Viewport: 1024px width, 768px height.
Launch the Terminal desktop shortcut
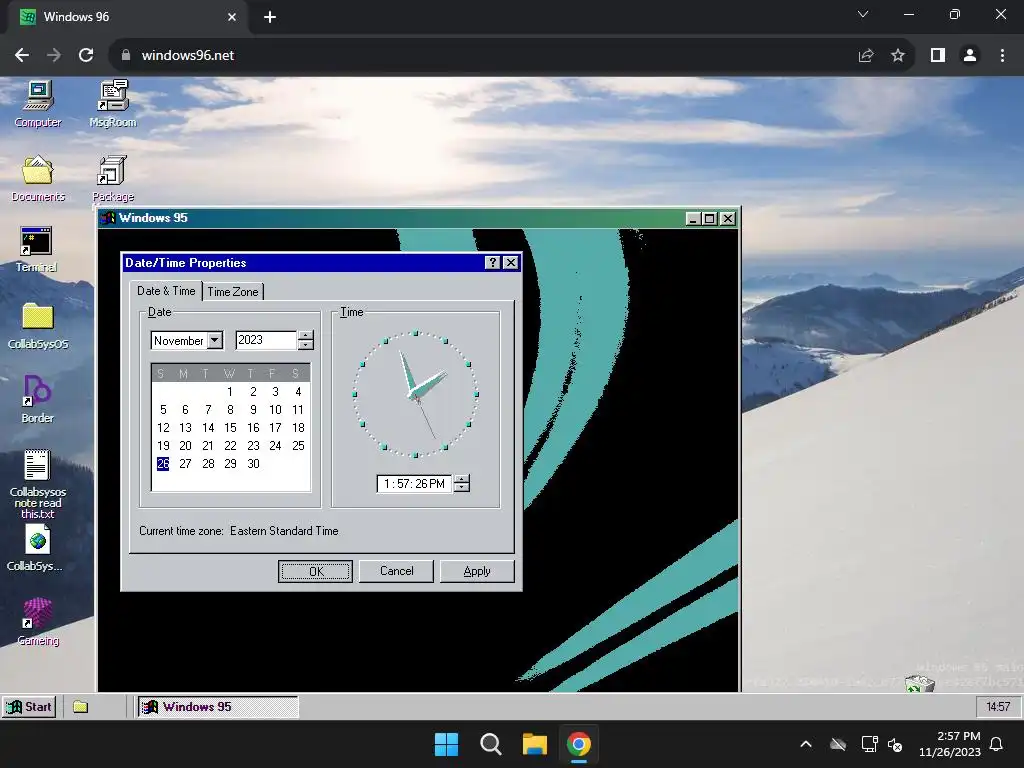click(x=37, y=249)
